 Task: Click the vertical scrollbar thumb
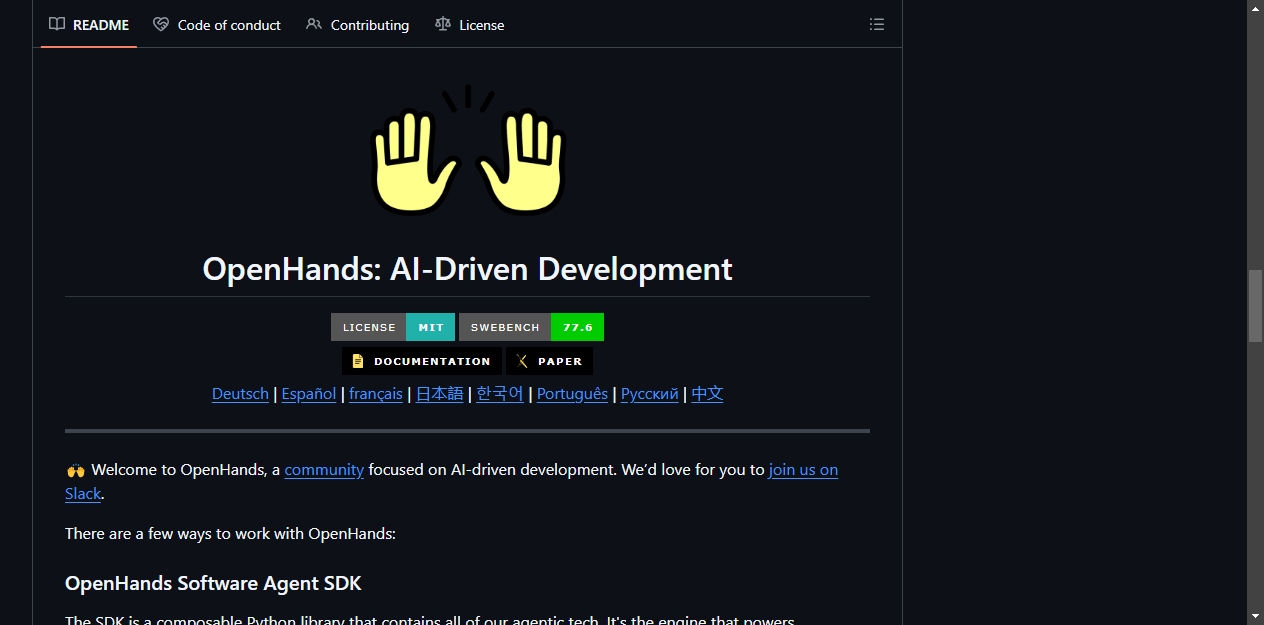pyautogui.click(x=1255, y=306)
